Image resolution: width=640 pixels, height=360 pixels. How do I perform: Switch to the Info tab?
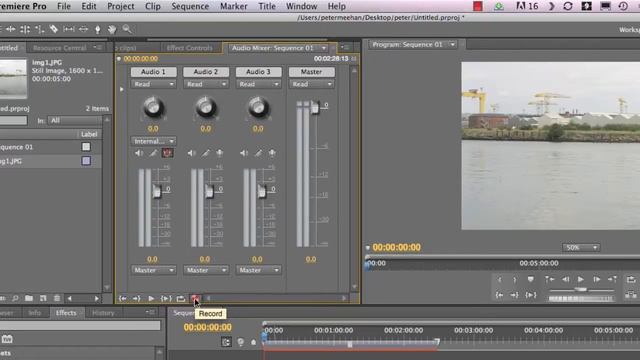(35, 313)
